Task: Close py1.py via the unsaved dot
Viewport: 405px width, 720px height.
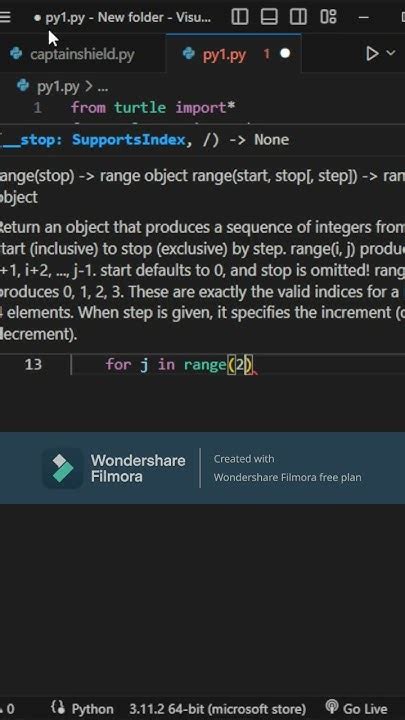Action: point(285,54)
